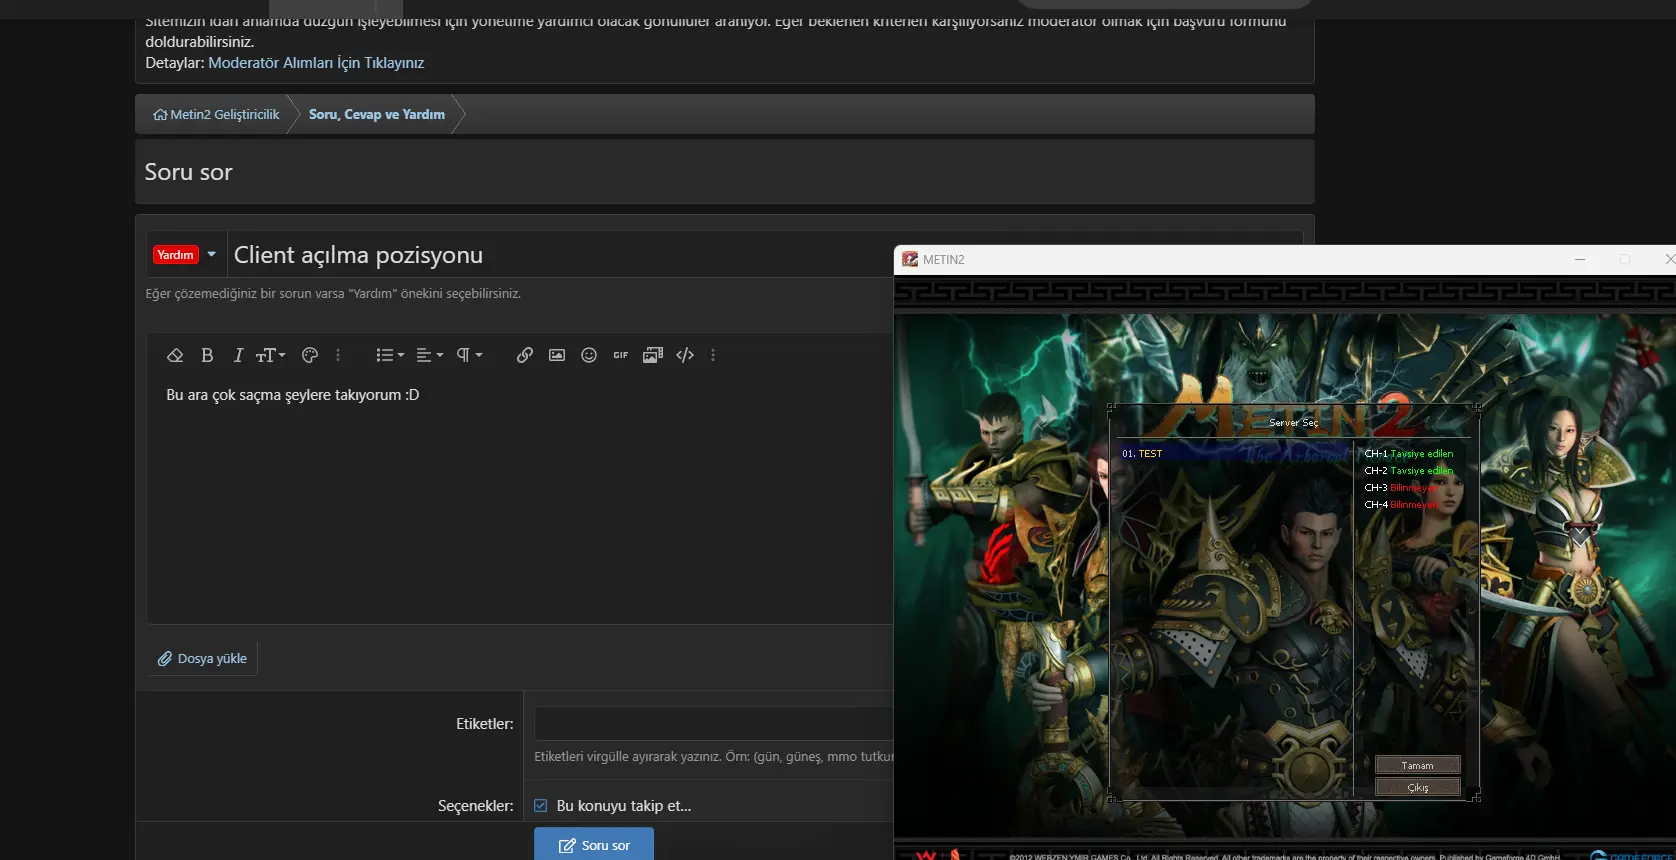
Task: Toggle bold formatting in the editor
Action: (207, 355)
